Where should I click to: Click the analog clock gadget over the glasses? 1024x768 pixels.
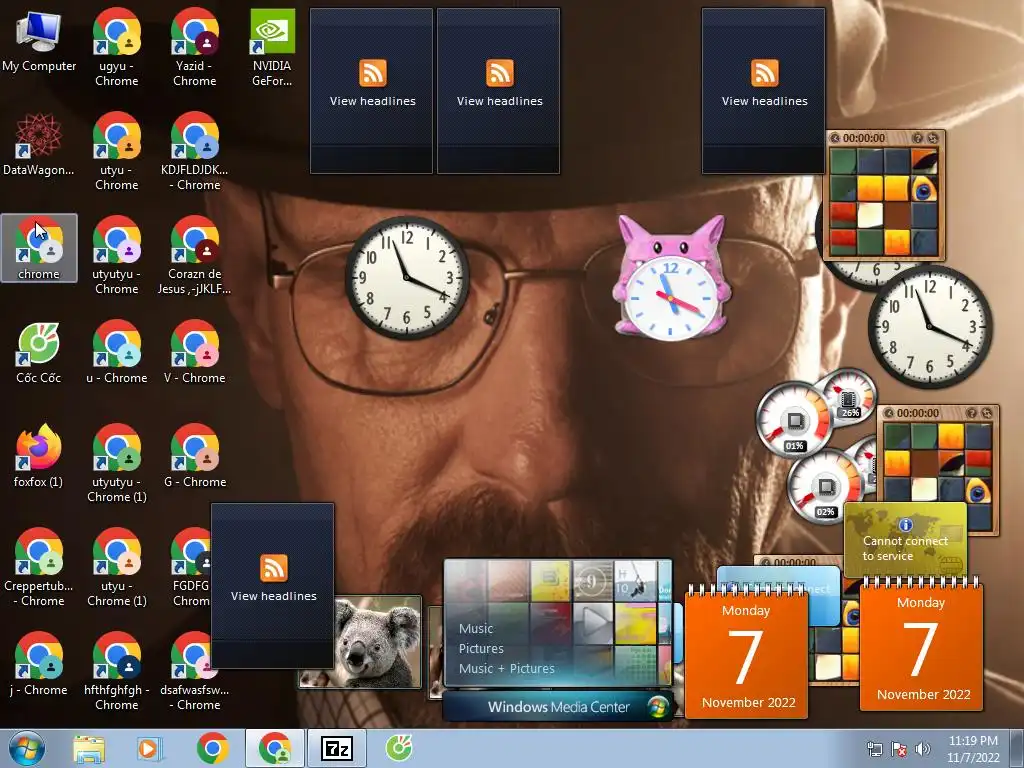coord(406,278)
